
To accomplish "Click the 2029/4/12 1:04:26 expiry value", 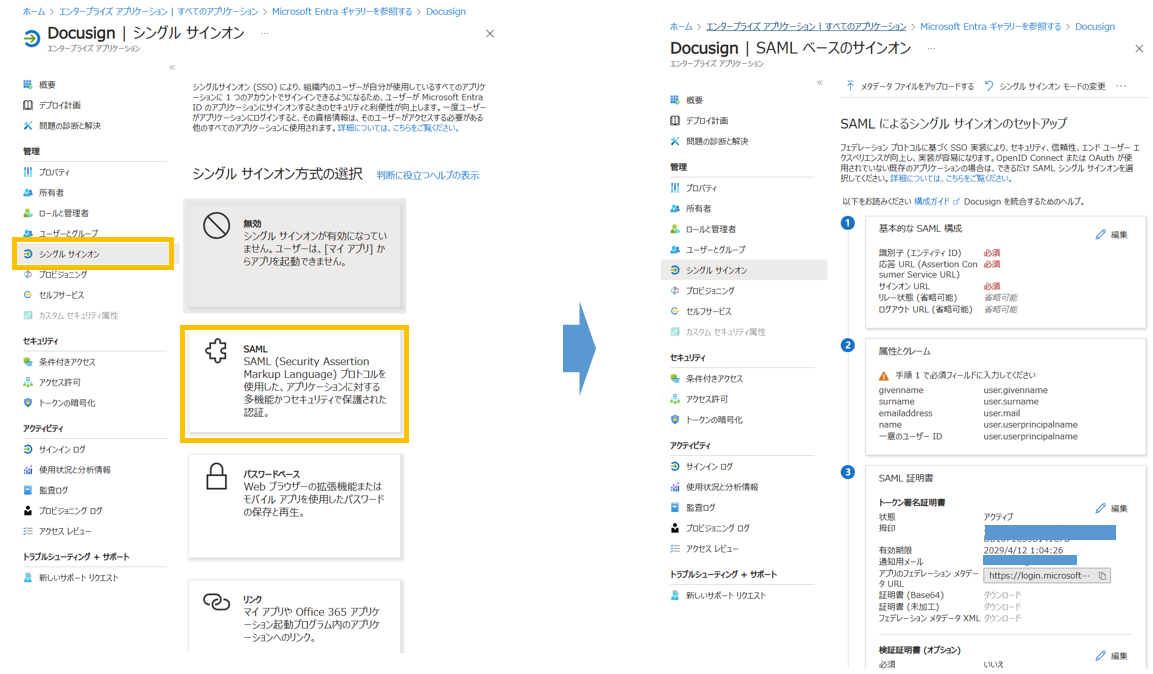I will click(1023, 550).
